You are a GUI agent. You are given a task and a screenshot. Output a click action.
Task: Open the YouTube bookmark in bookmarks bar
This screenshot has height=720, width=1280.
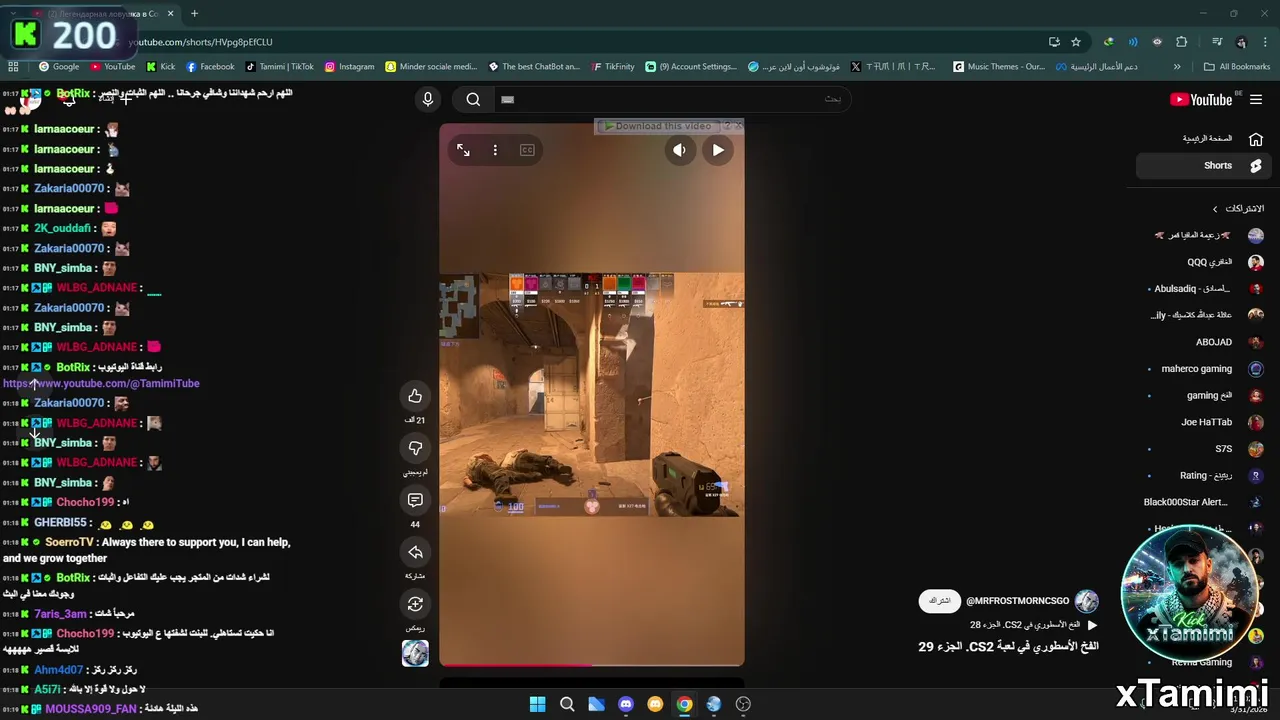112,67
